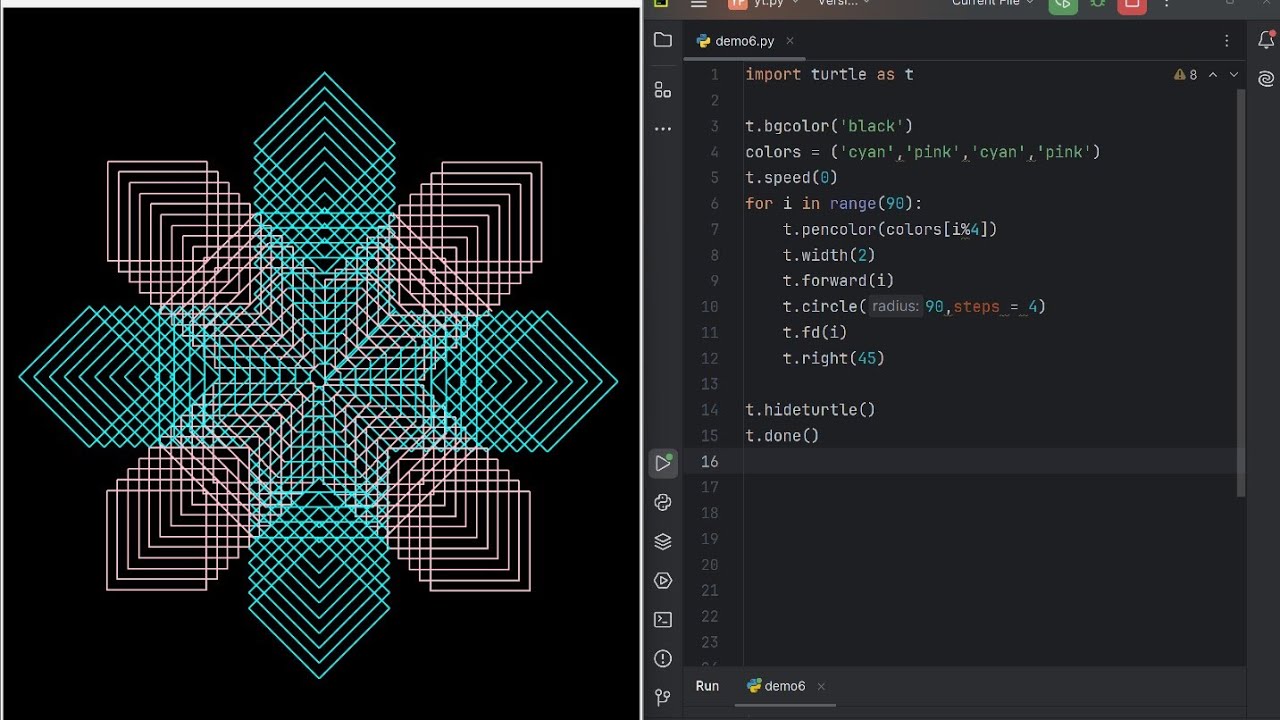1280x720 pixels.
Task: Click t.pencolor(colors[i%4]) line
Action: pyautogui.click(x=890, y=229)
